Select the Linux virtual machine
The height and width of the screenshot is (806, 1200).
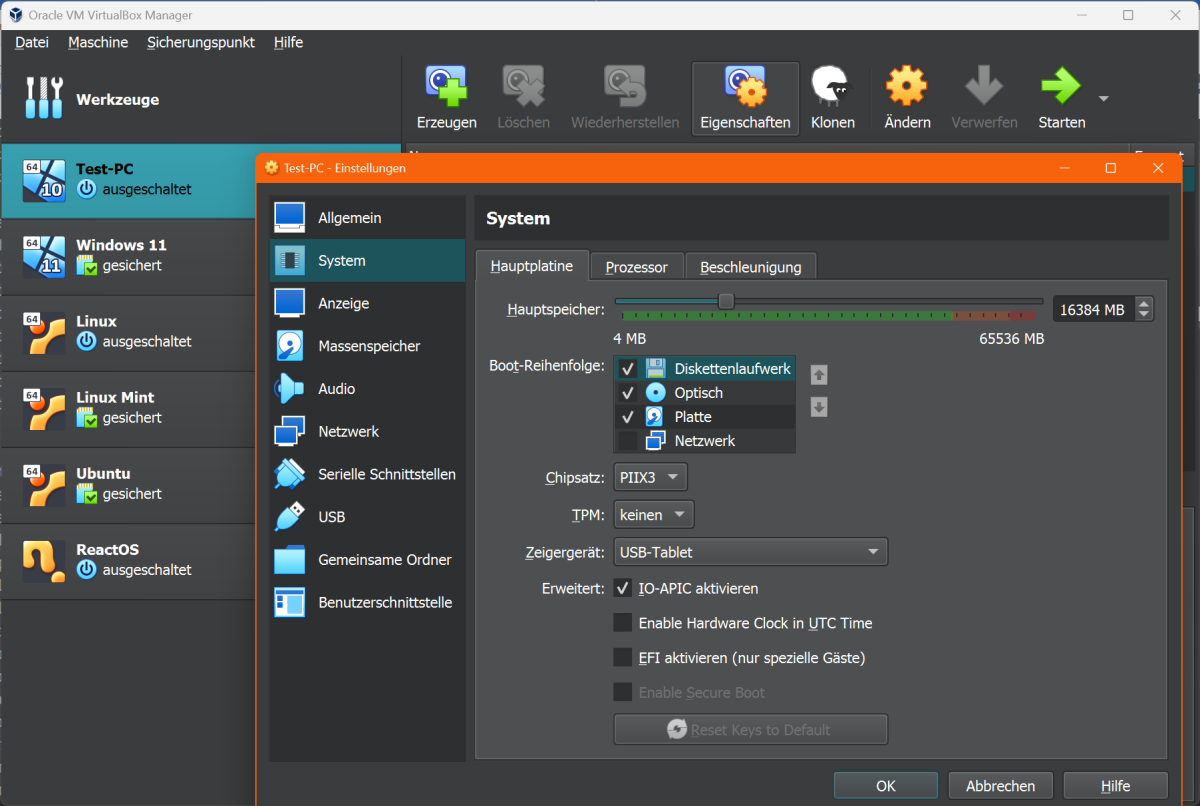128,332
